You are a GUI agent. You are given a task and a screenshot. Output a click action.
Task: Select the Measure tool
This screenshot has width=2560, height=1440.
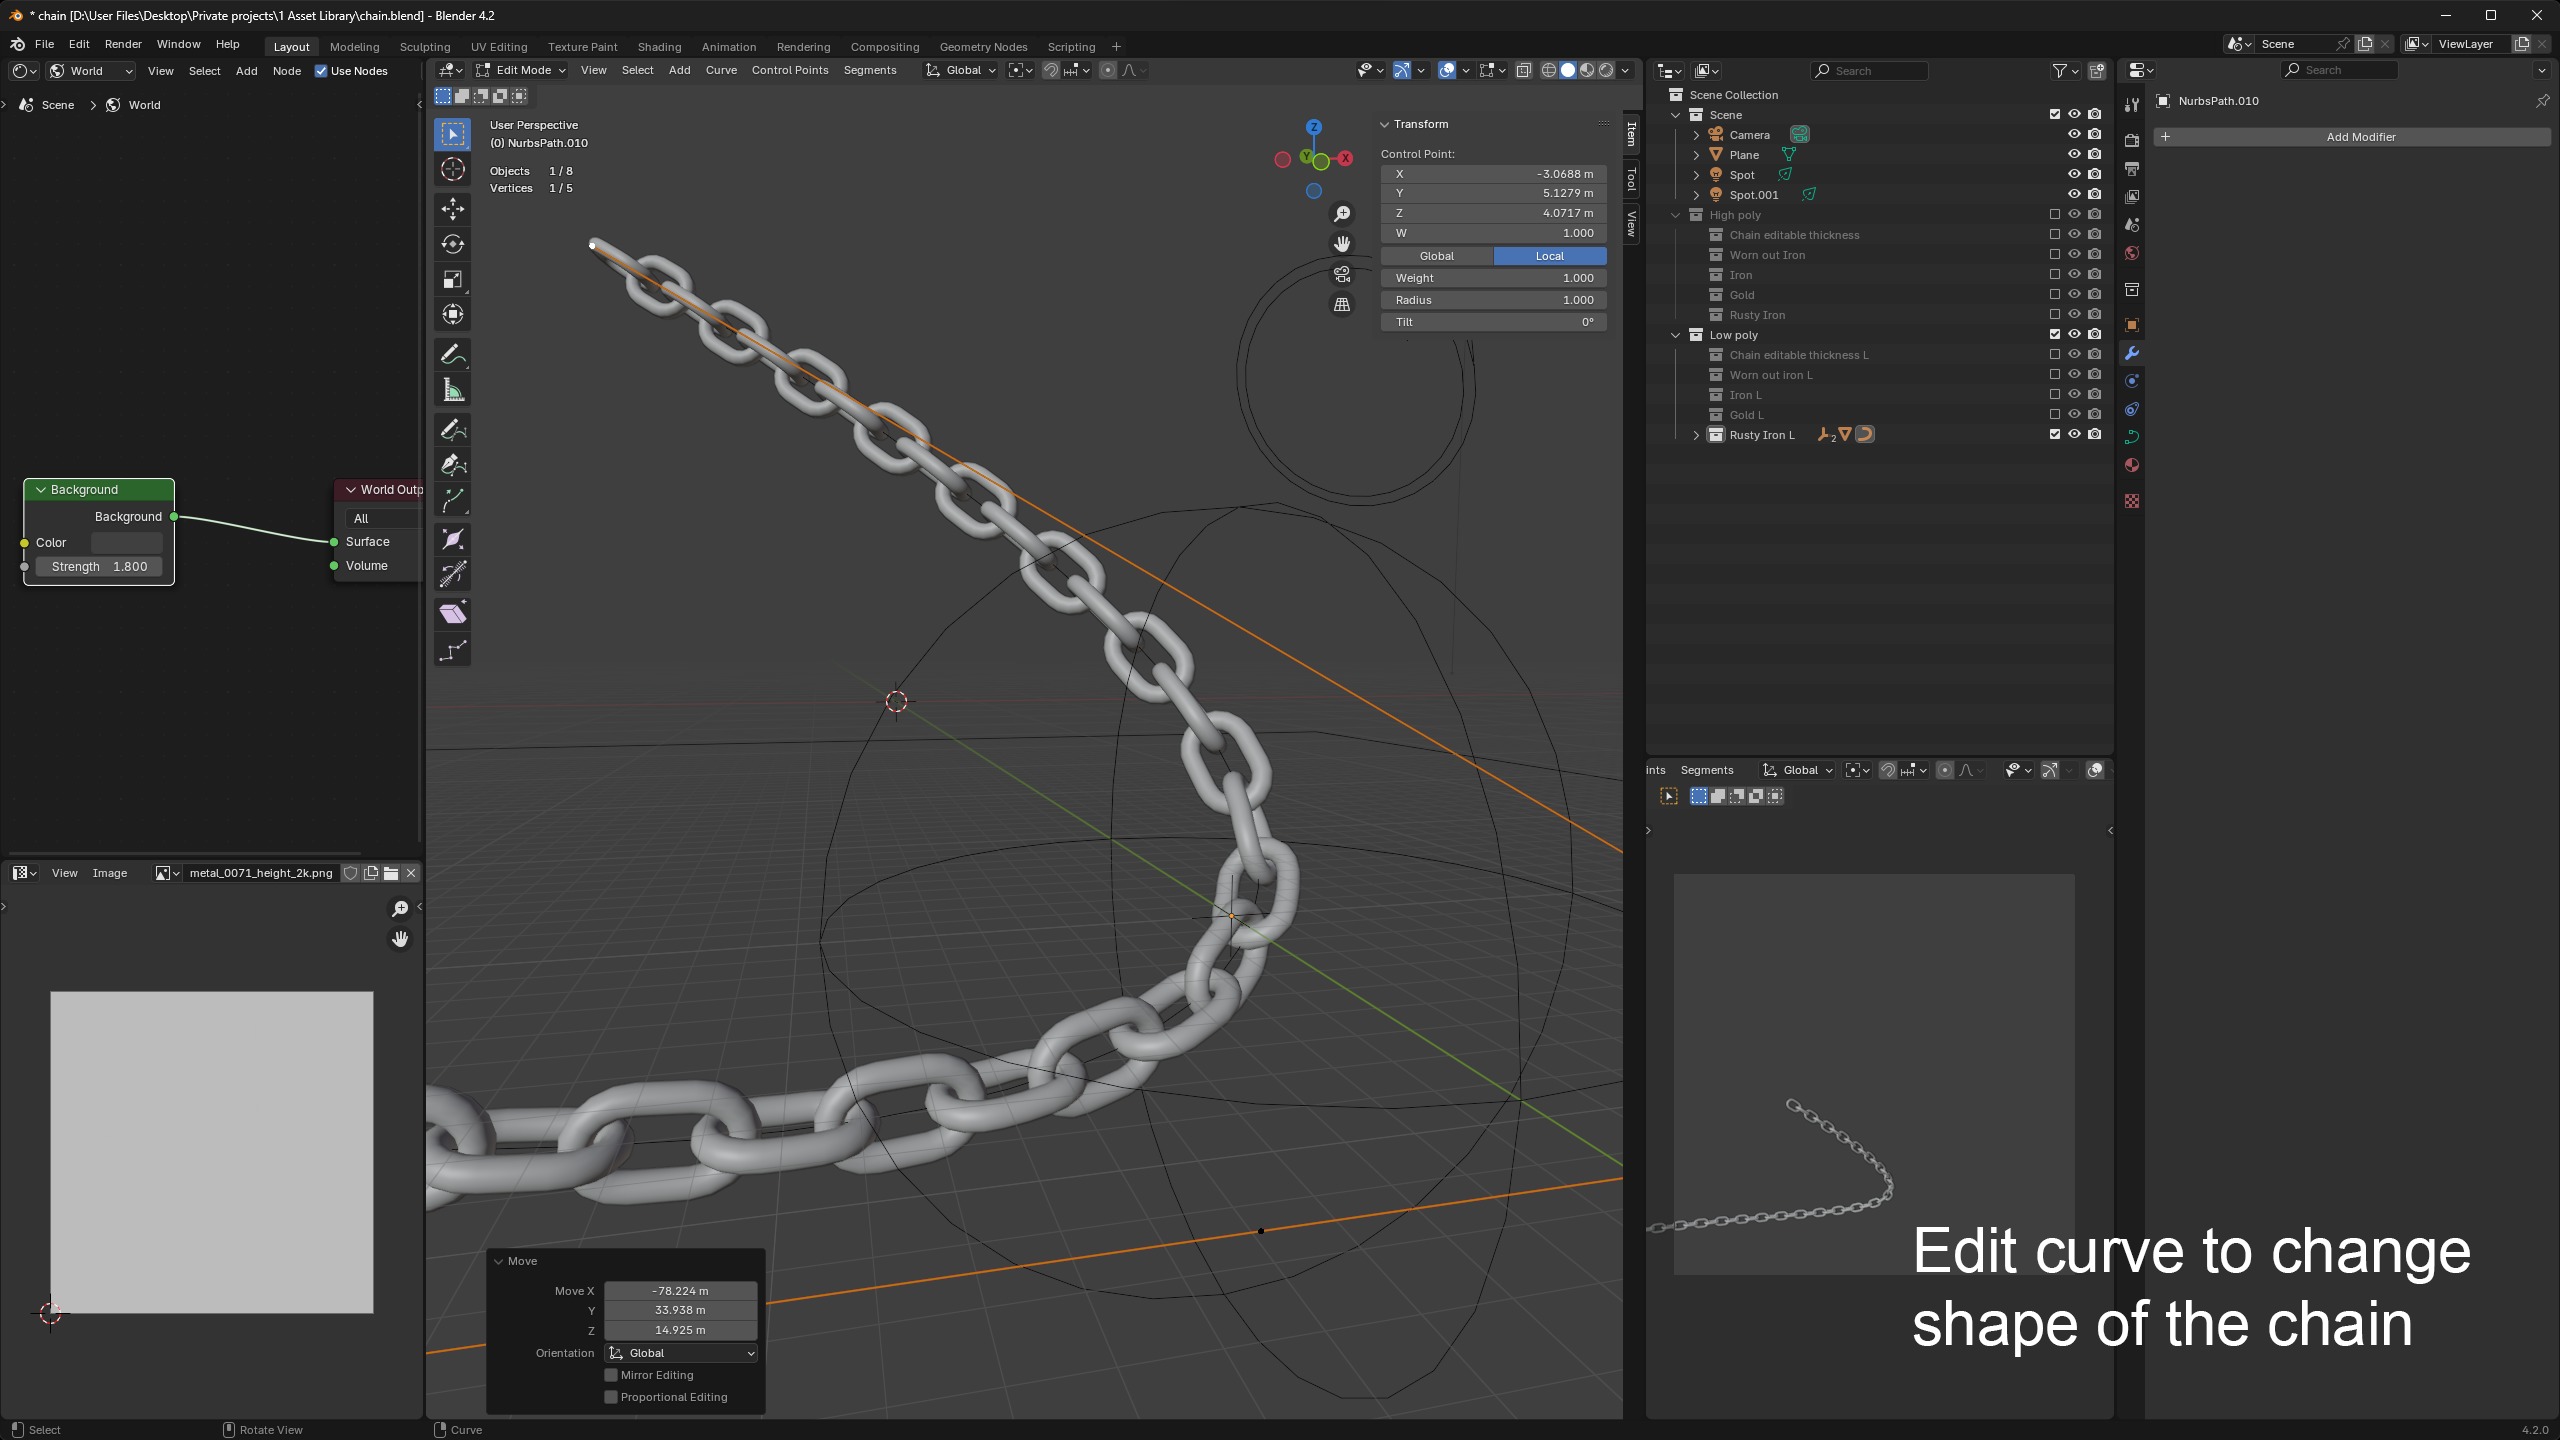click(x=452, y=390)
